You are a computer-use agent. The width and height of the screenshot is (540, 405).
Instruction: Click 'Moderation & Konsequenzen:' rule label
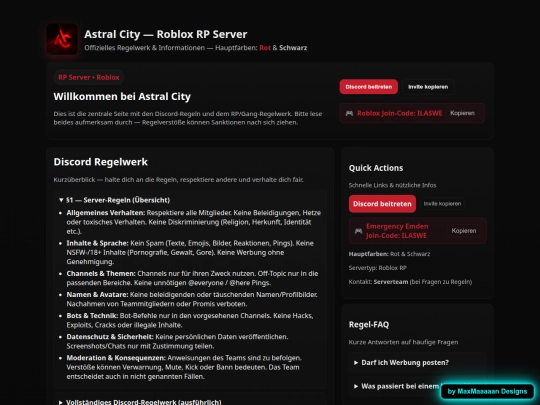[116, 358]
